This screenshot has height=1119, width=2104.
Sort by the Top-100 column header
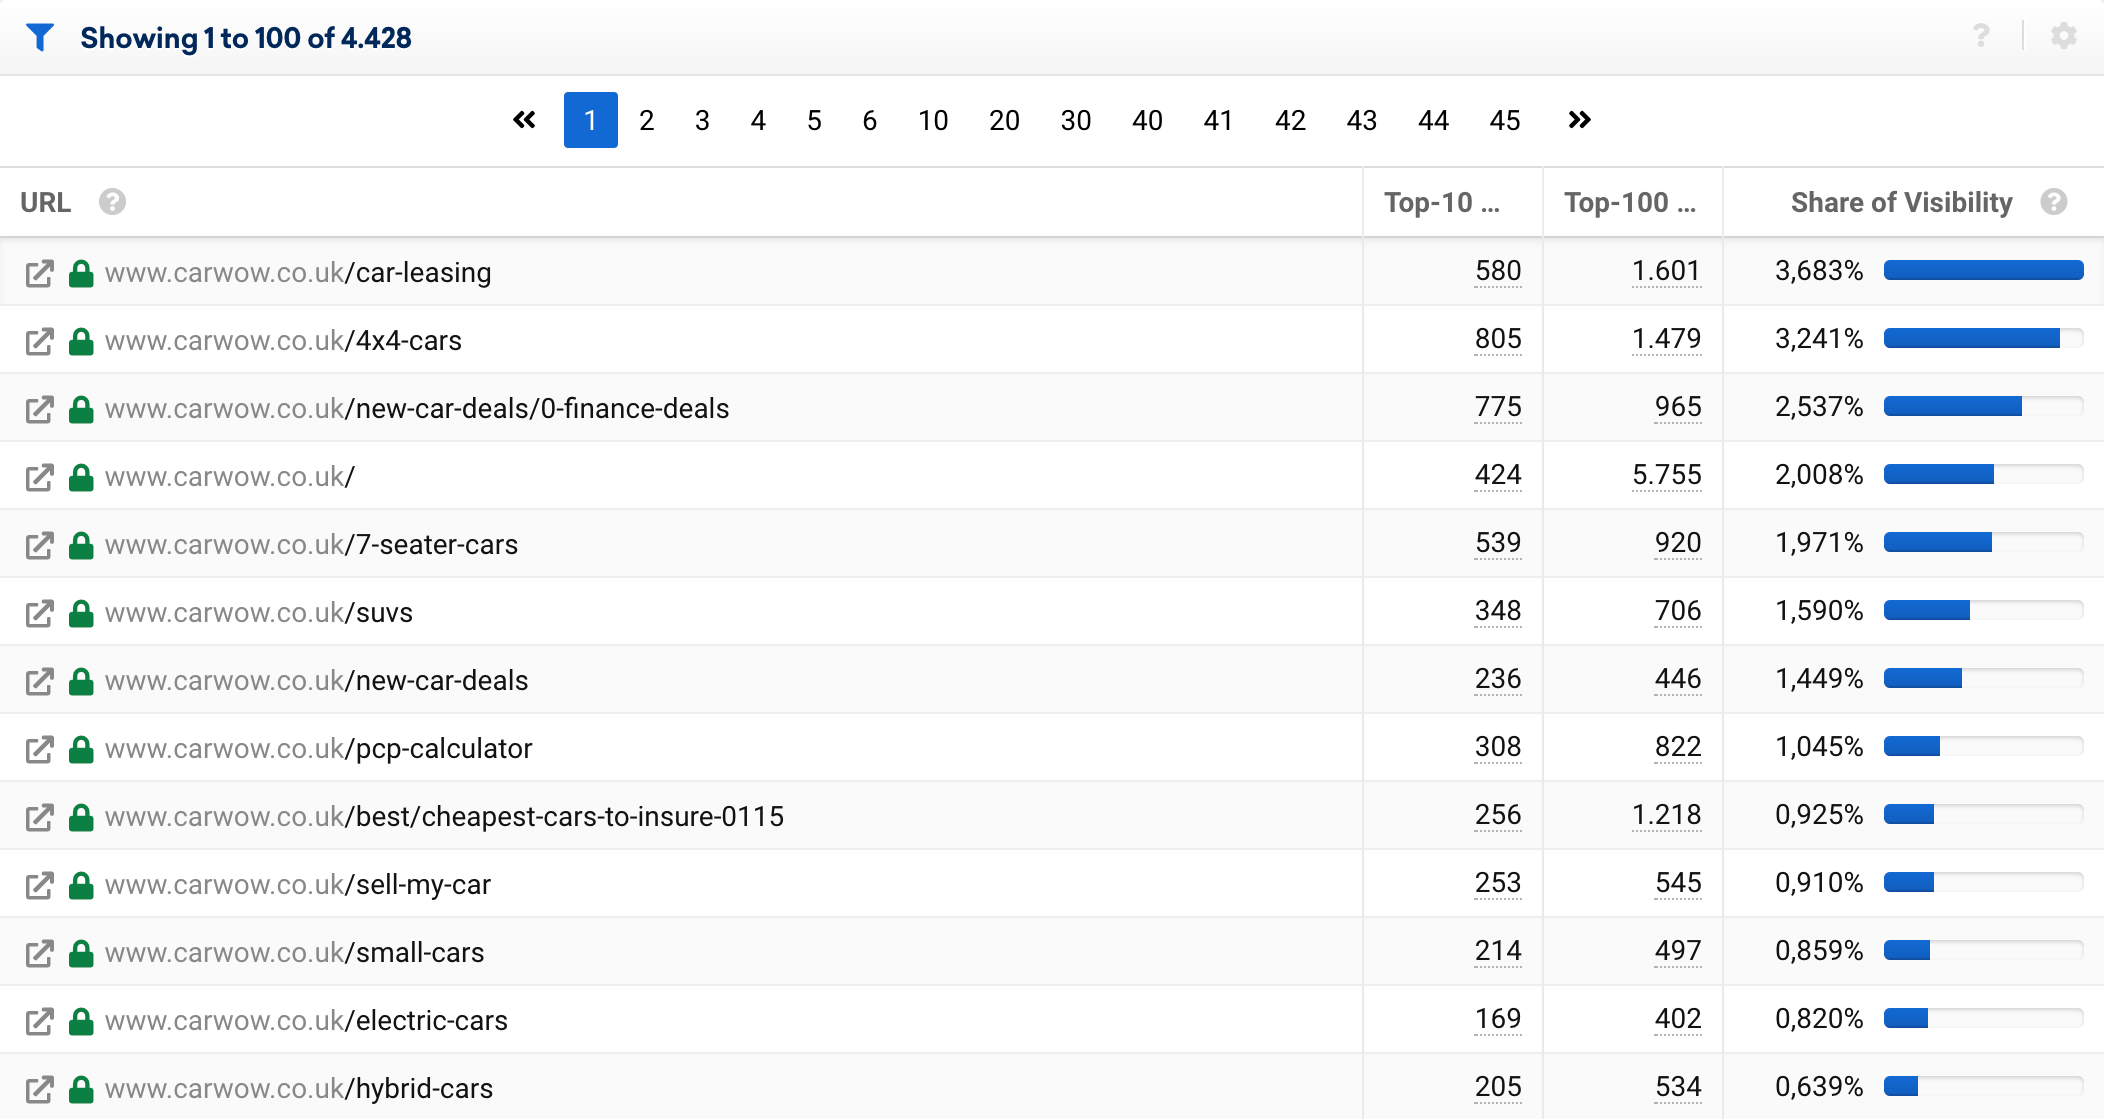pos(1630,202)
